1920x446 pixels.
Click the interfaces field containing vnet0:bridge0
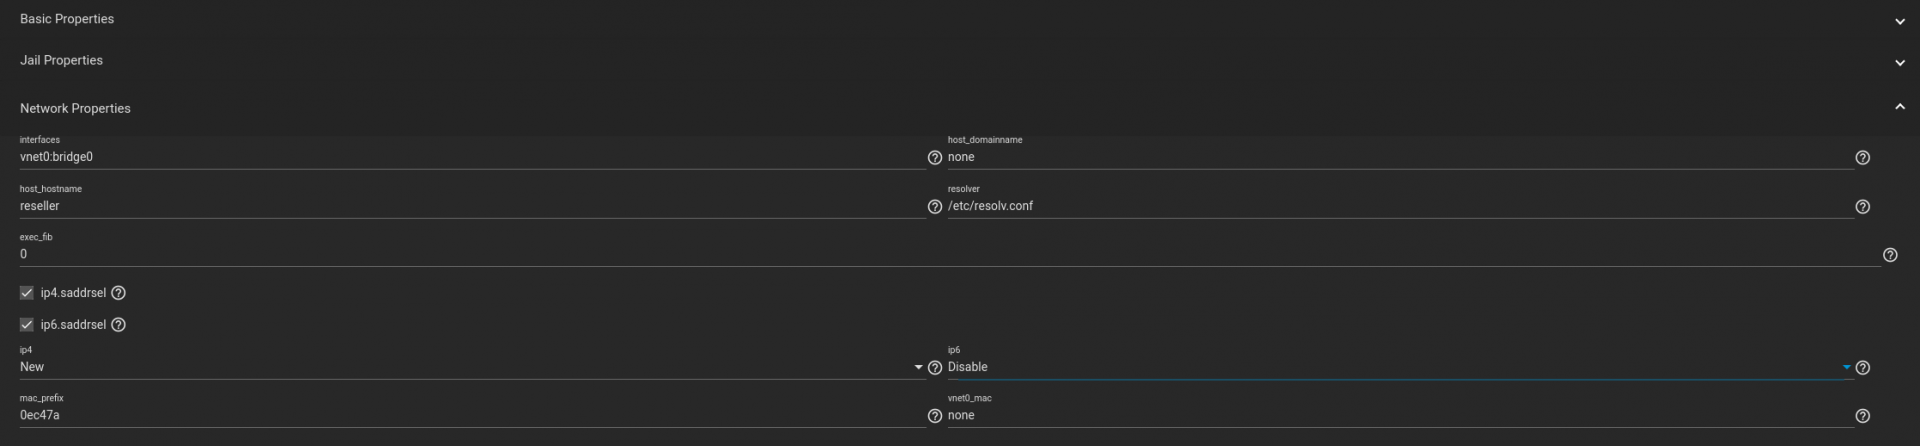tap(472, 157)
